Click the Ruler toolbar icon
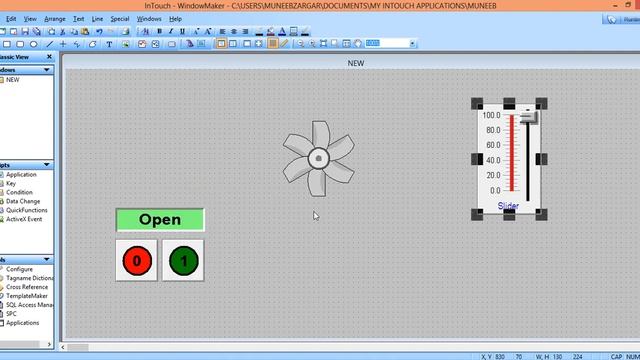Screen dimensions: 640x360 [x=284, y=44]
